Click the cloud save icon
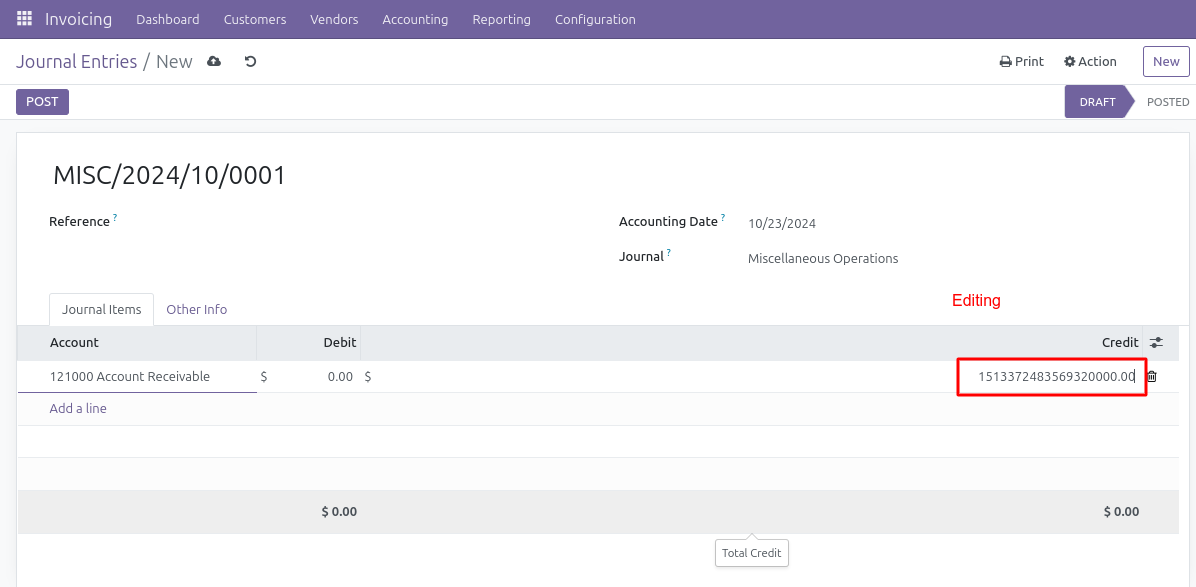 (x=214, y=62)
